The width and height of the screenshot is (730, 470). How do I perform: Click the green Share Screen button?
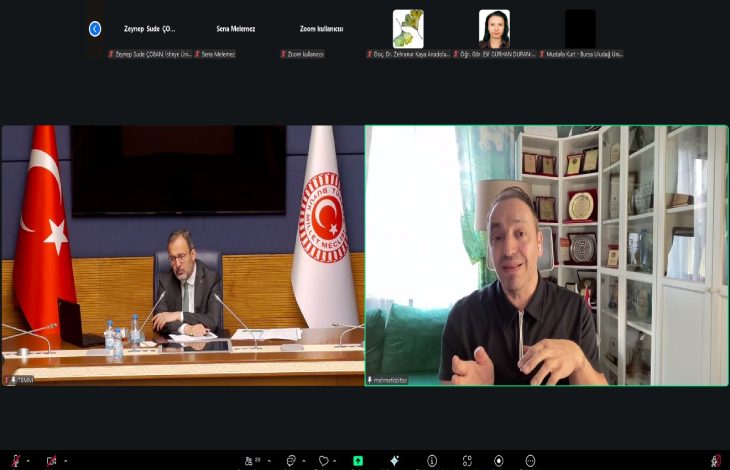click(358, 461)
